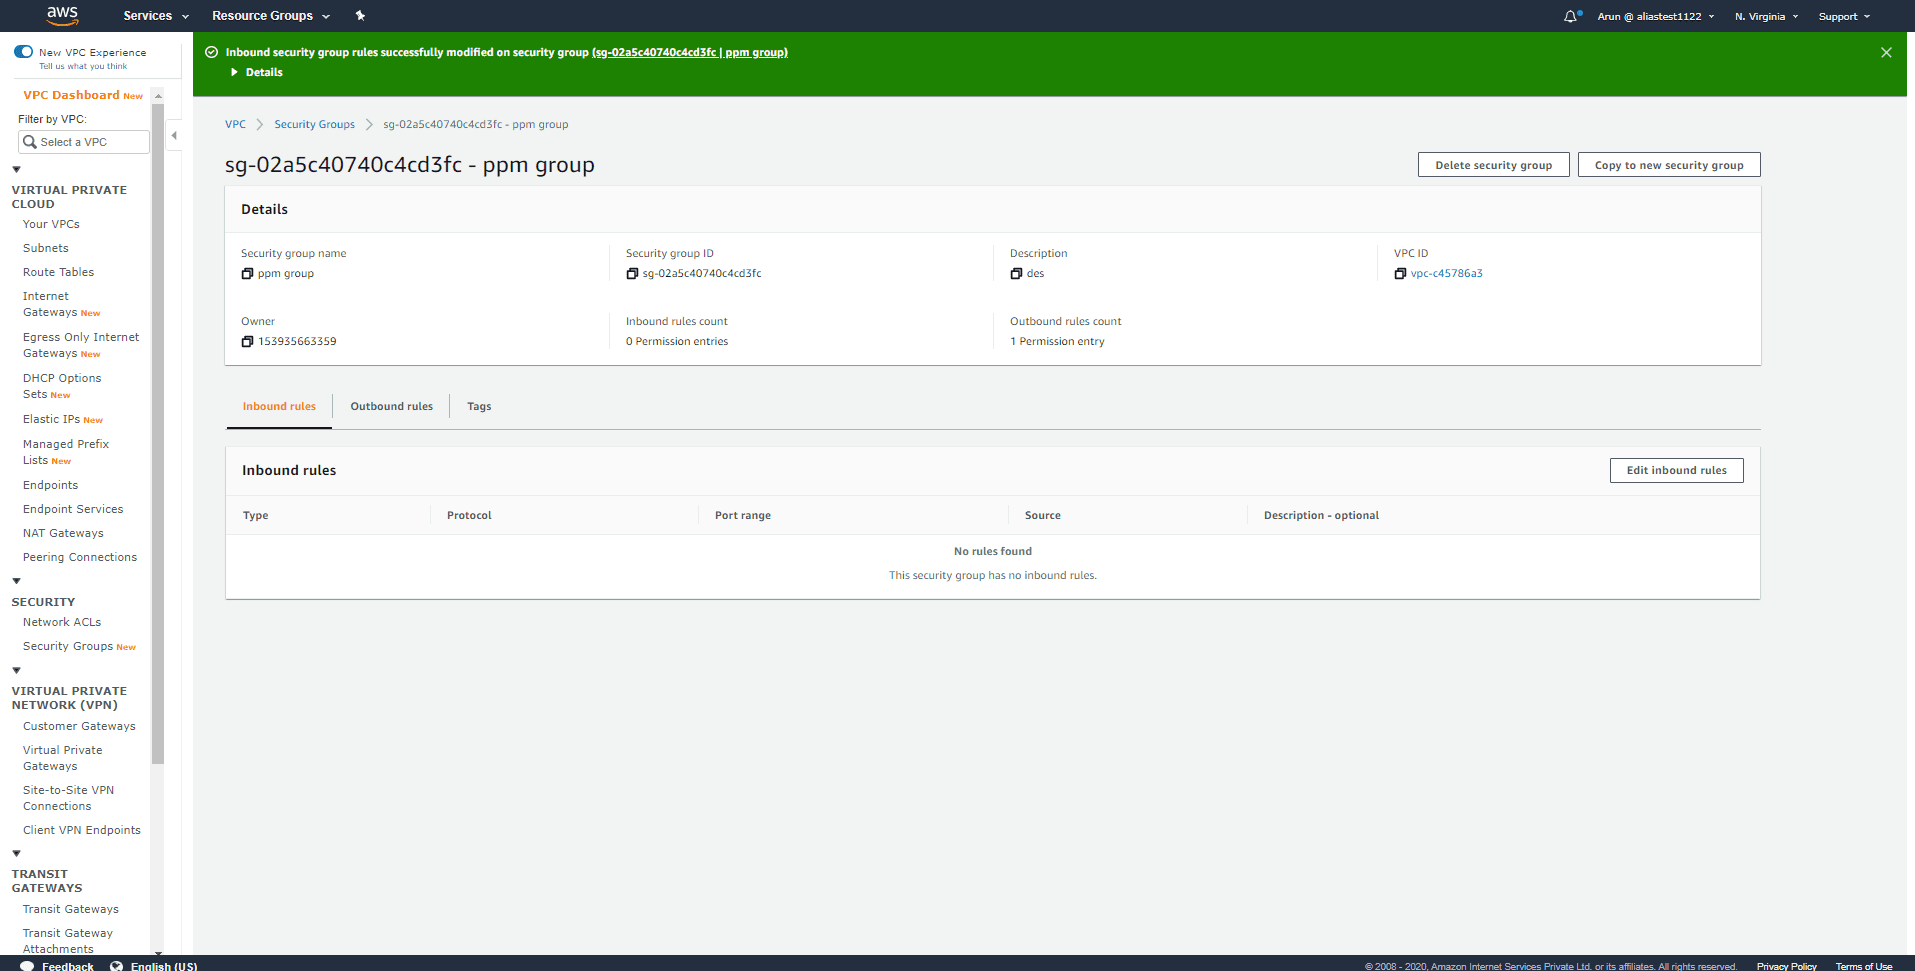
Task: Click the copy icon next to Description
Action: [x=1016, y=273]
